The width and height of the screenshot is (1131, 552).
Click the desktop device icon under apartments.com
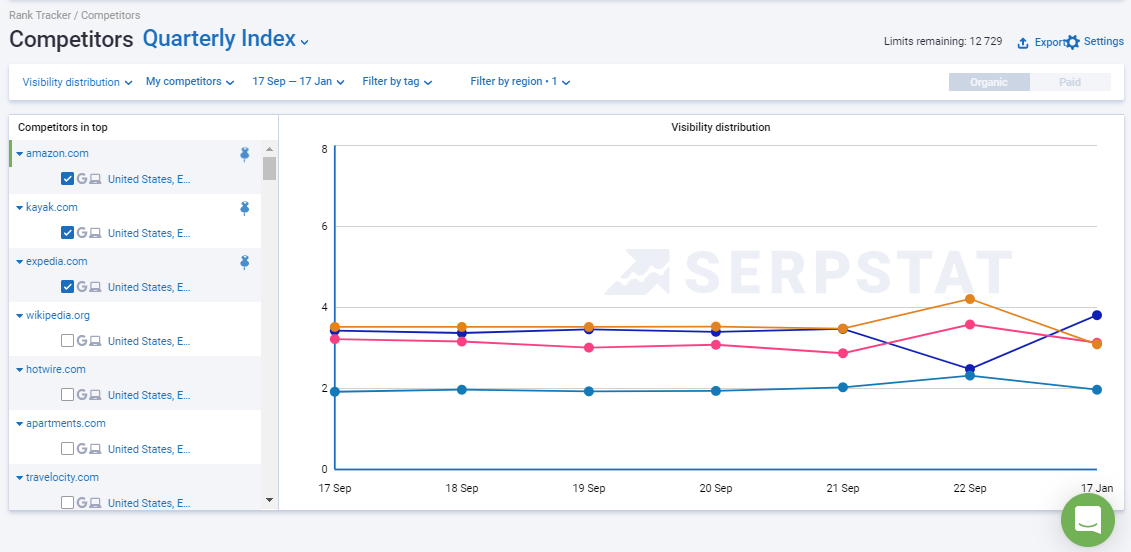[95, 449]
